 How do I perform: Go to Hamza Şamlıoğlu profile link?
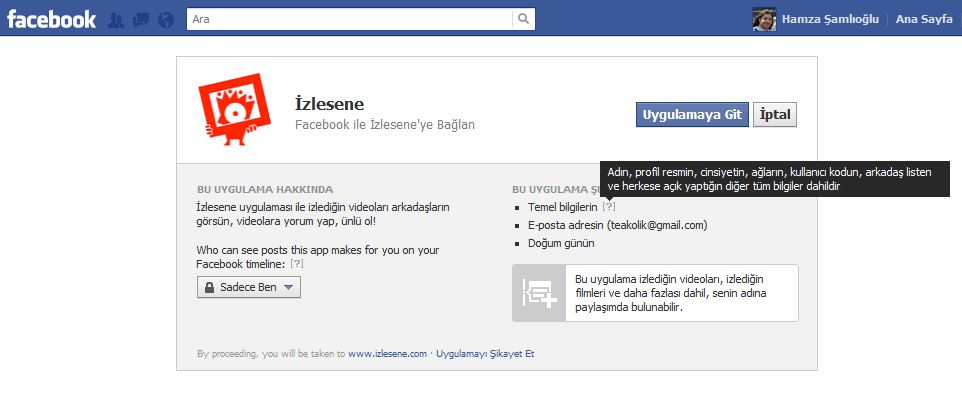coord(830,19)
